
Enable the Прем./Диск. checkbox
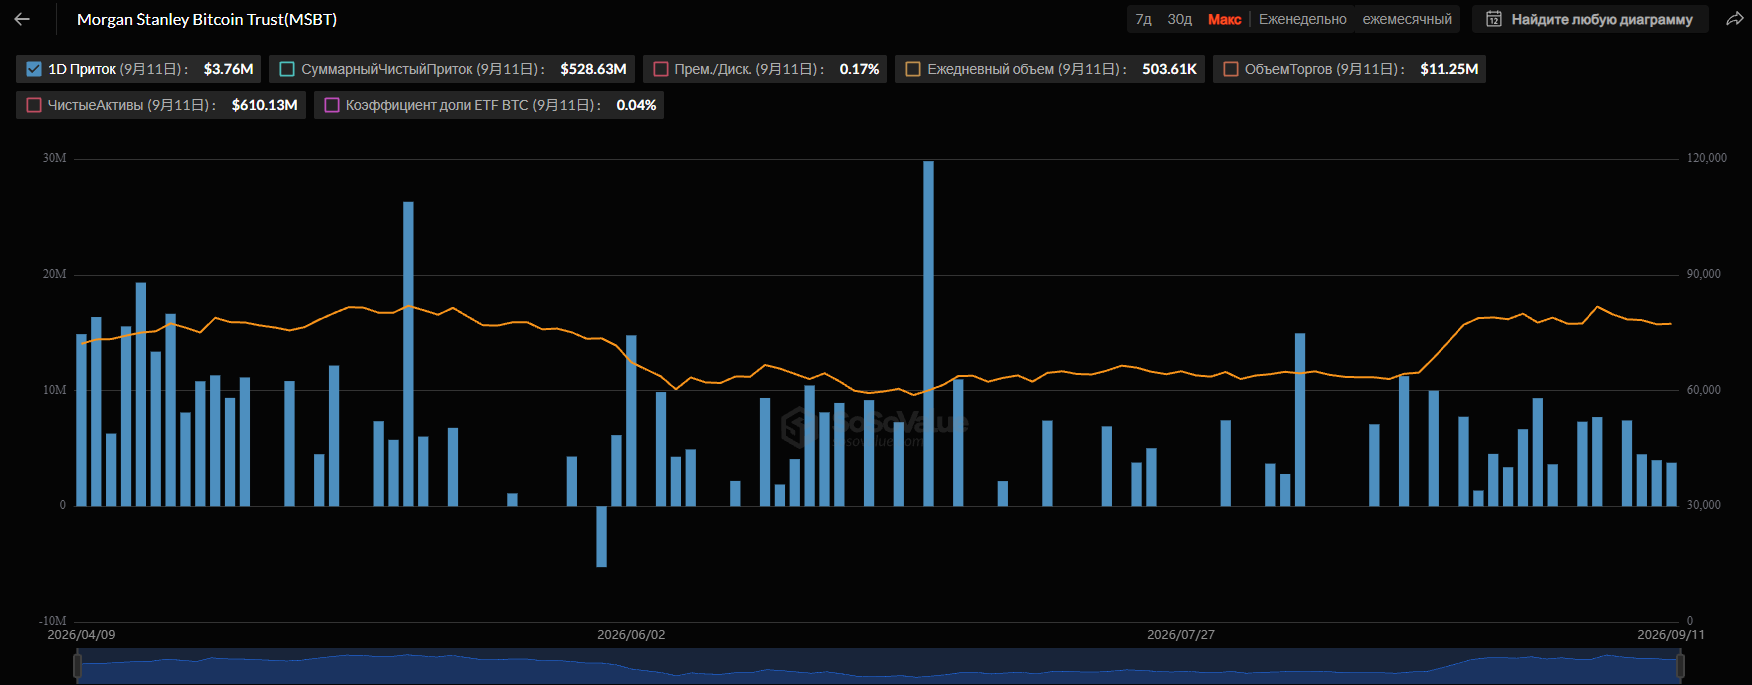pos(661,69)
